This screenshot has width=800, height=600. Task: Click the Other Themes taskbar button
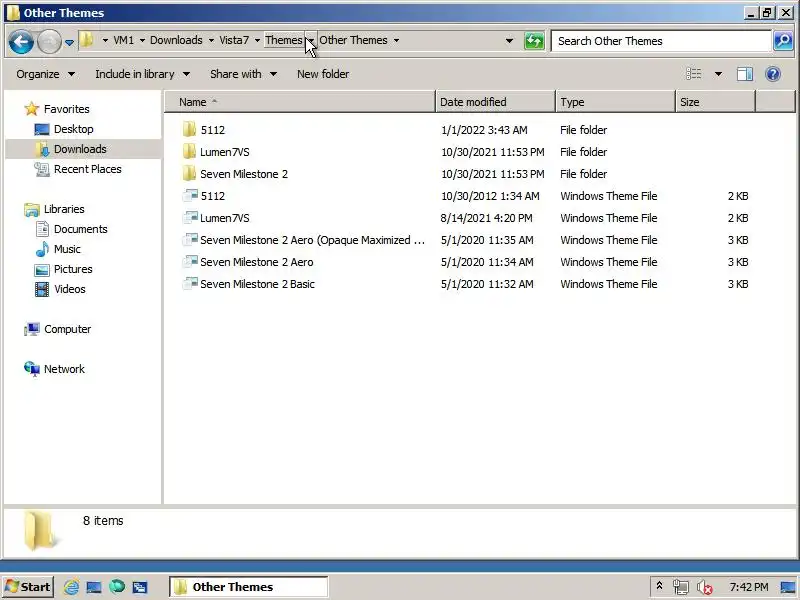pyautogui.click(x=248, y=587)
